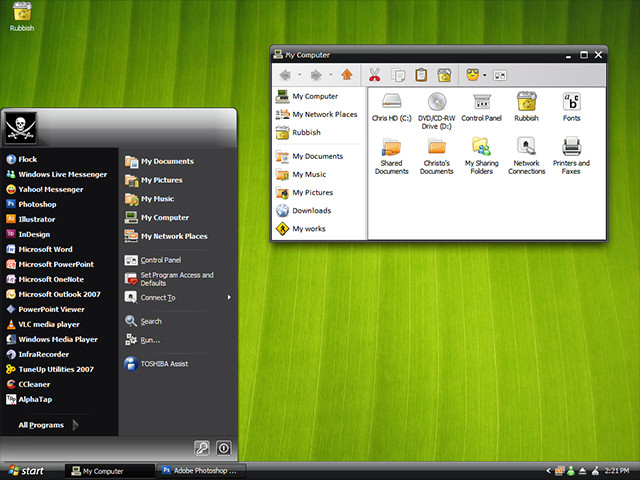Viewport: 640px width, 480px height.
Task: Click the Views smiley toolbar icon
Action: click(x=473, y=75)
